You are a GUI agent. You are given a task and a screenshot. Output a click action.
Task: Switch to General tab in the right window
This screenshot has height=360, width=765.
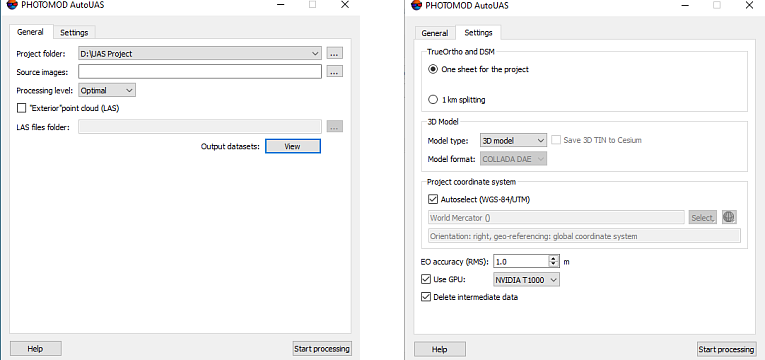coord(435,33)
